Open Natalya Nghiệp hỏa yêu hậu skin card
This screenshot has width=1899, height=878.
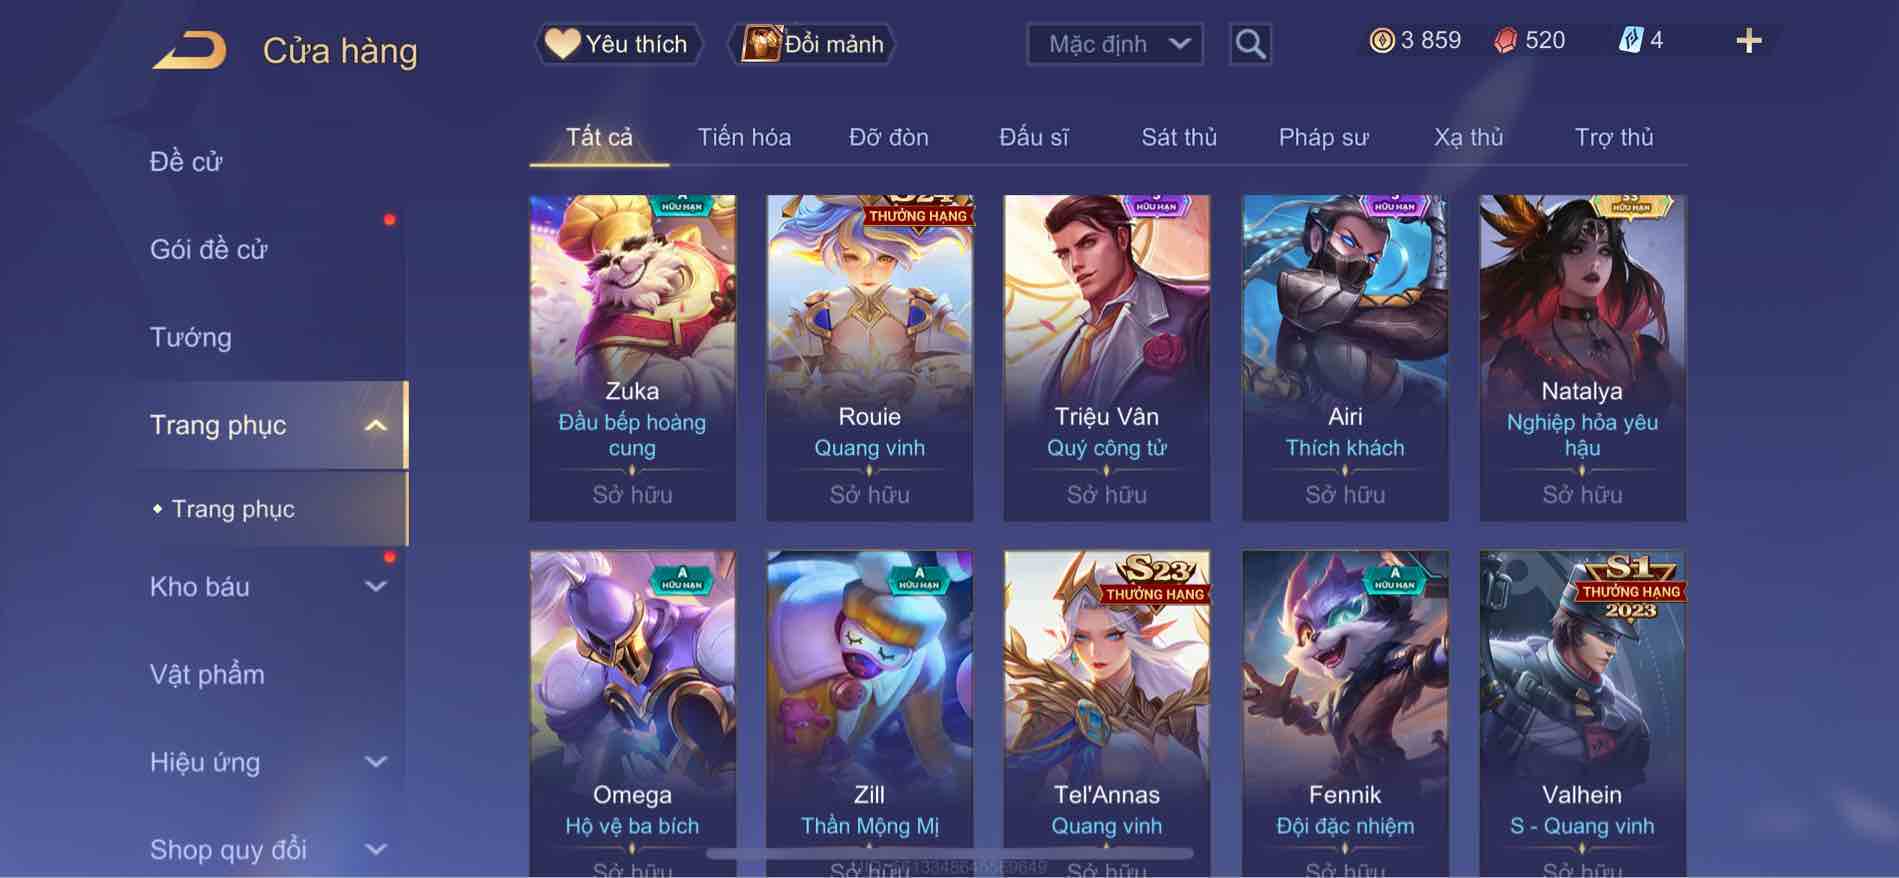[1582, 358]
